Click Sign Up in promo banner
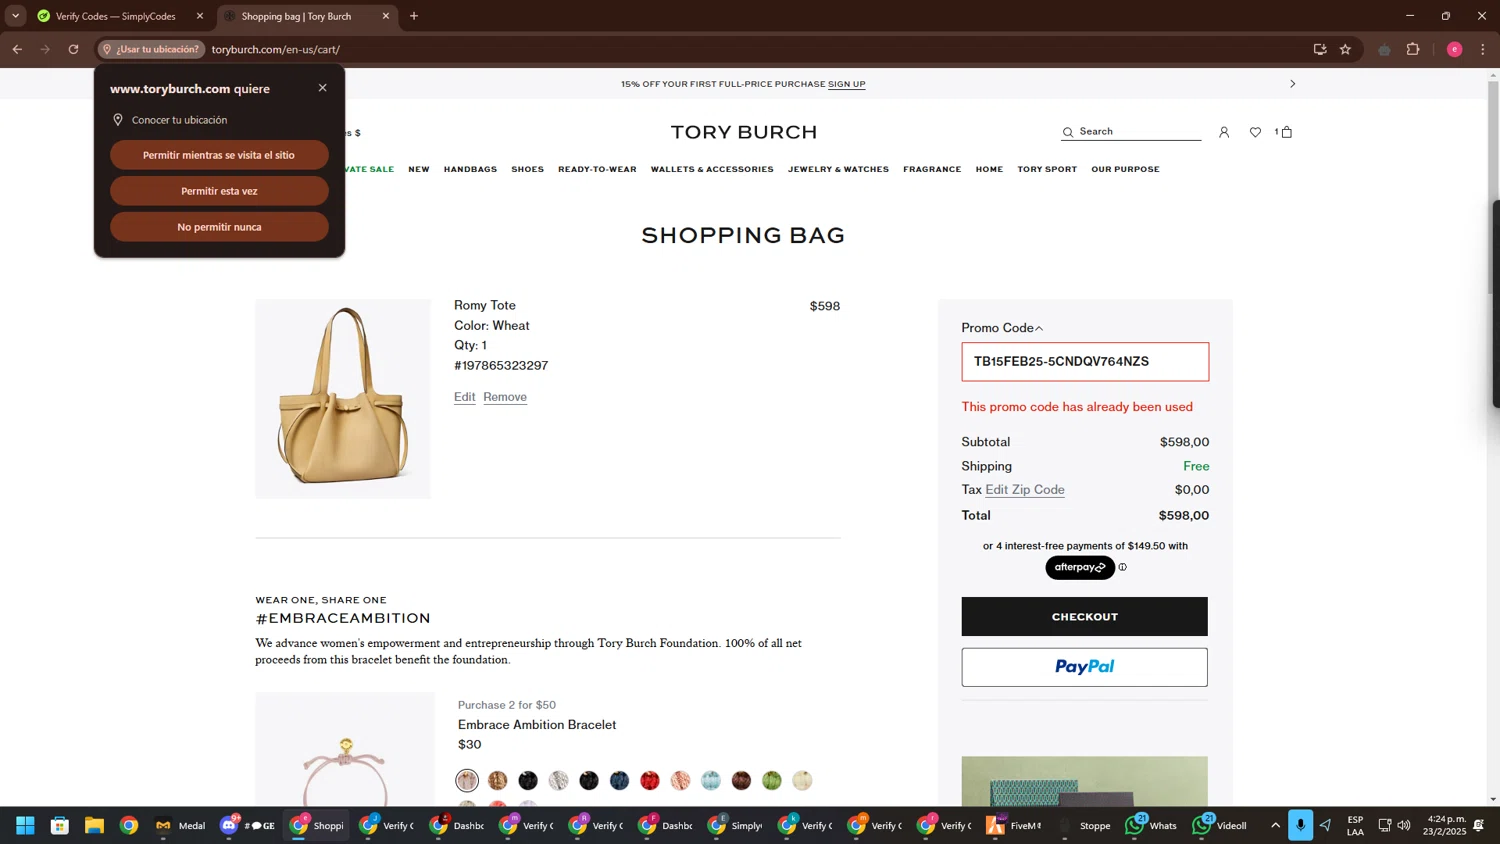The width and height of the screenshot is (1500, 844). point(847,84)
